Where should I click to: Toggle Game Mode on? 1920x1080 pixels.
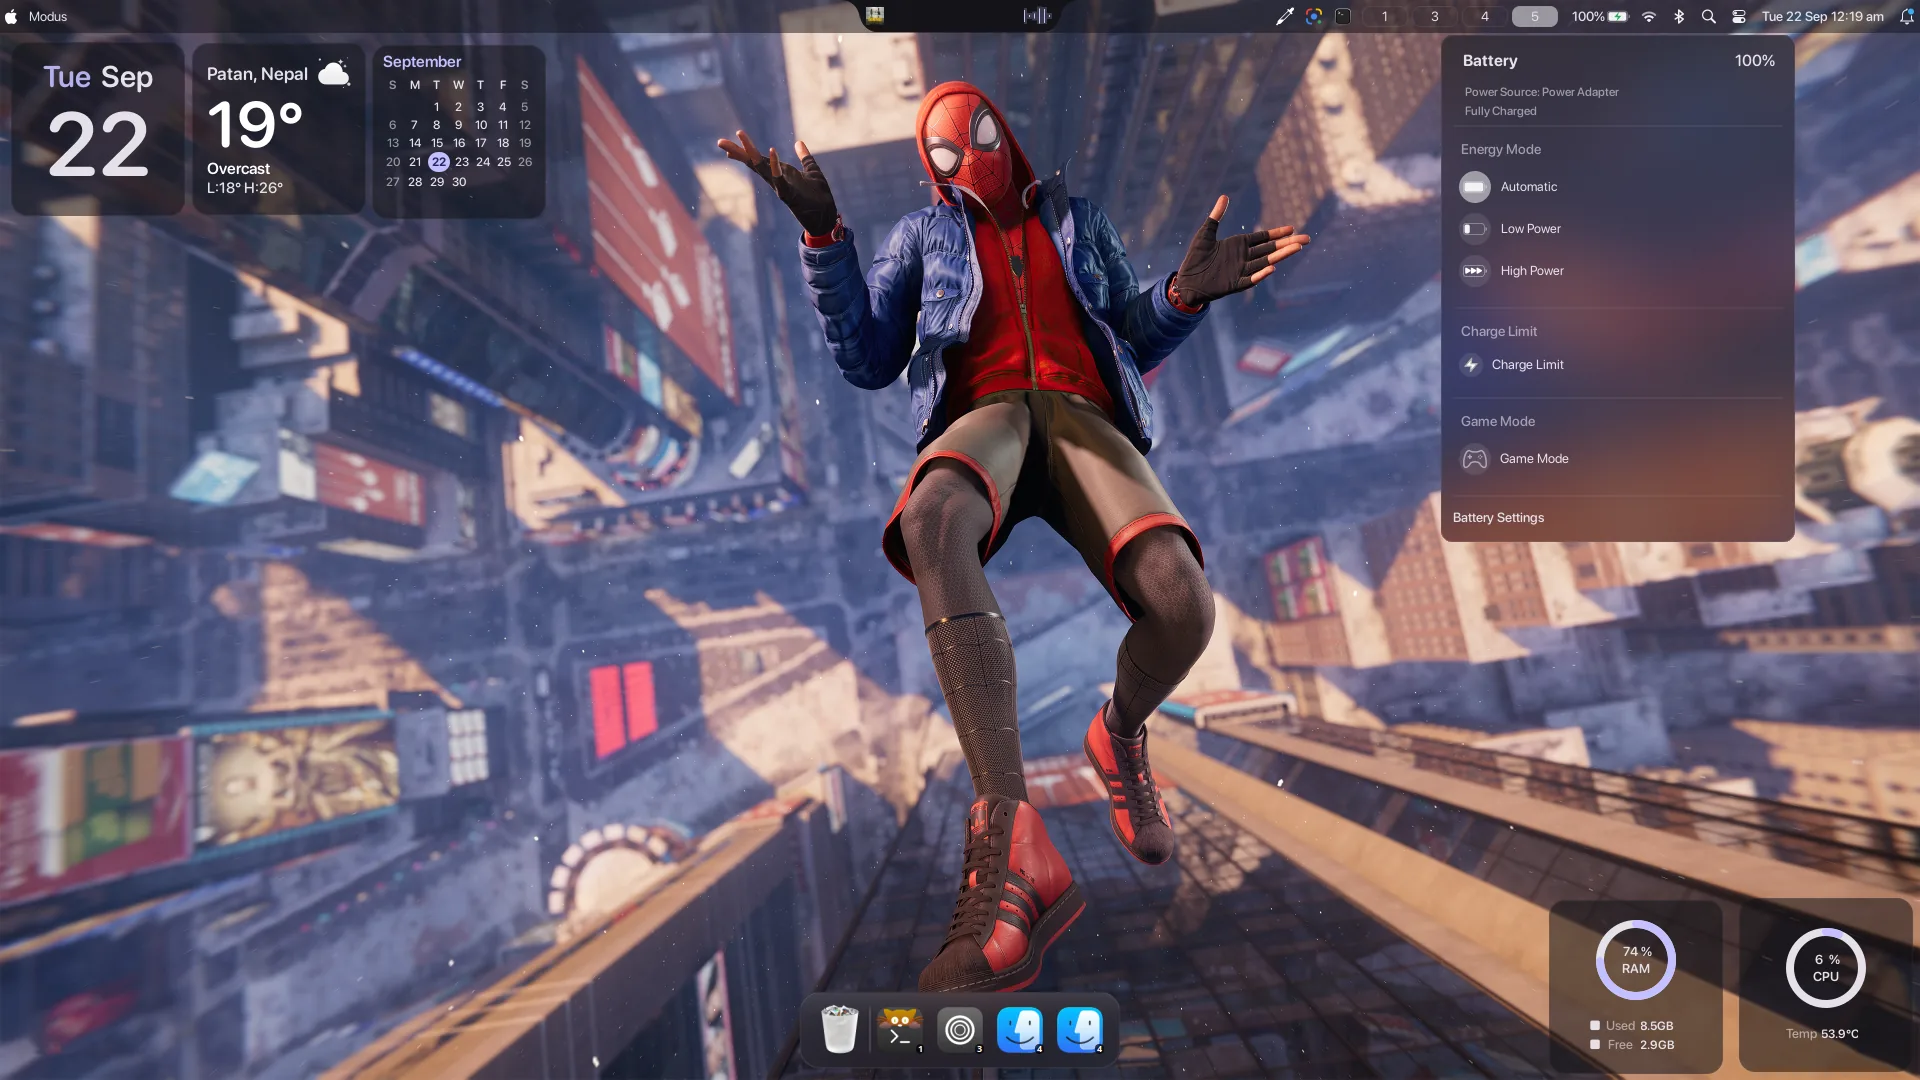point(1515,459)
